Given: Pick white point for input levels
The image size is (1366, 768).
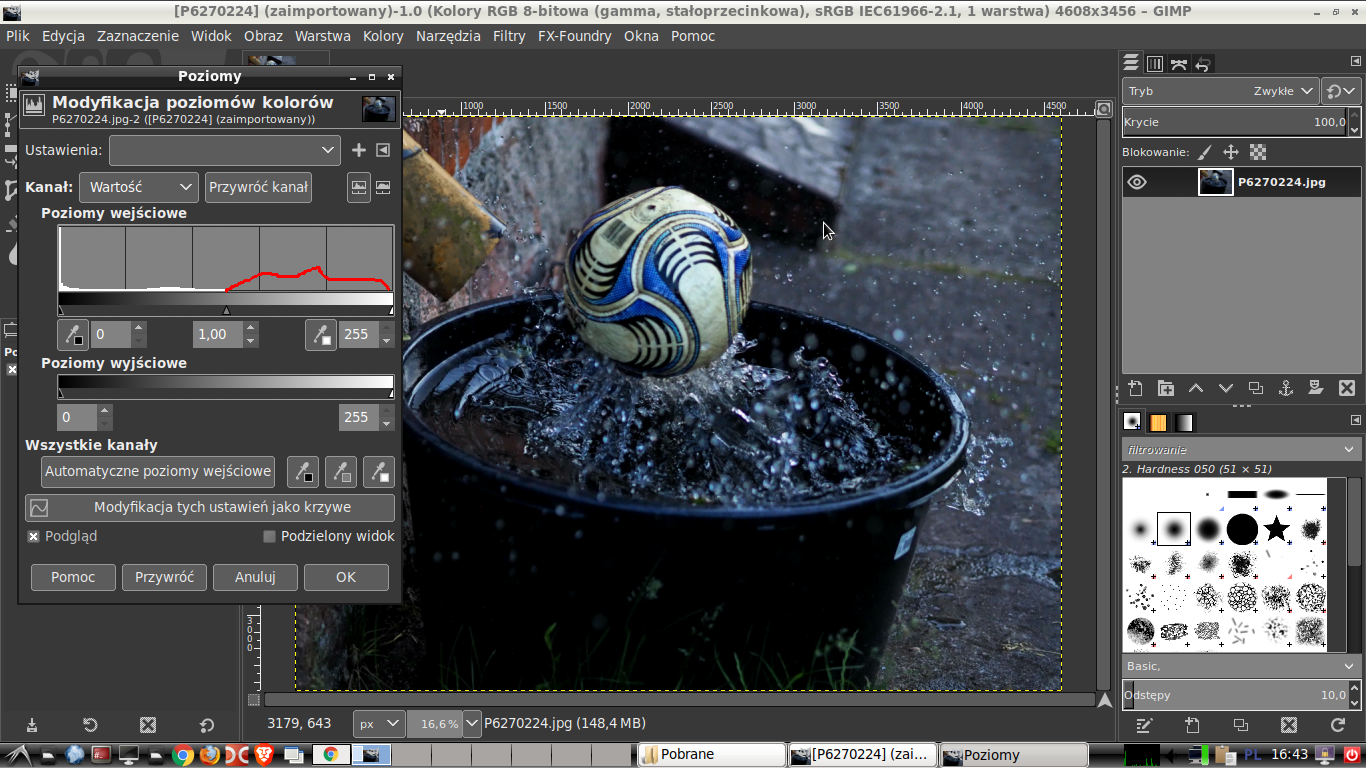Looking at the screenshot, I should (320, 335).
